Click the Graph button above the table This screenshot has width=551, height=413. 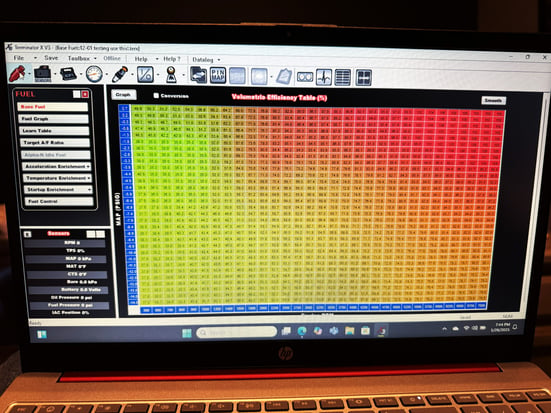(x=123, y=95)
